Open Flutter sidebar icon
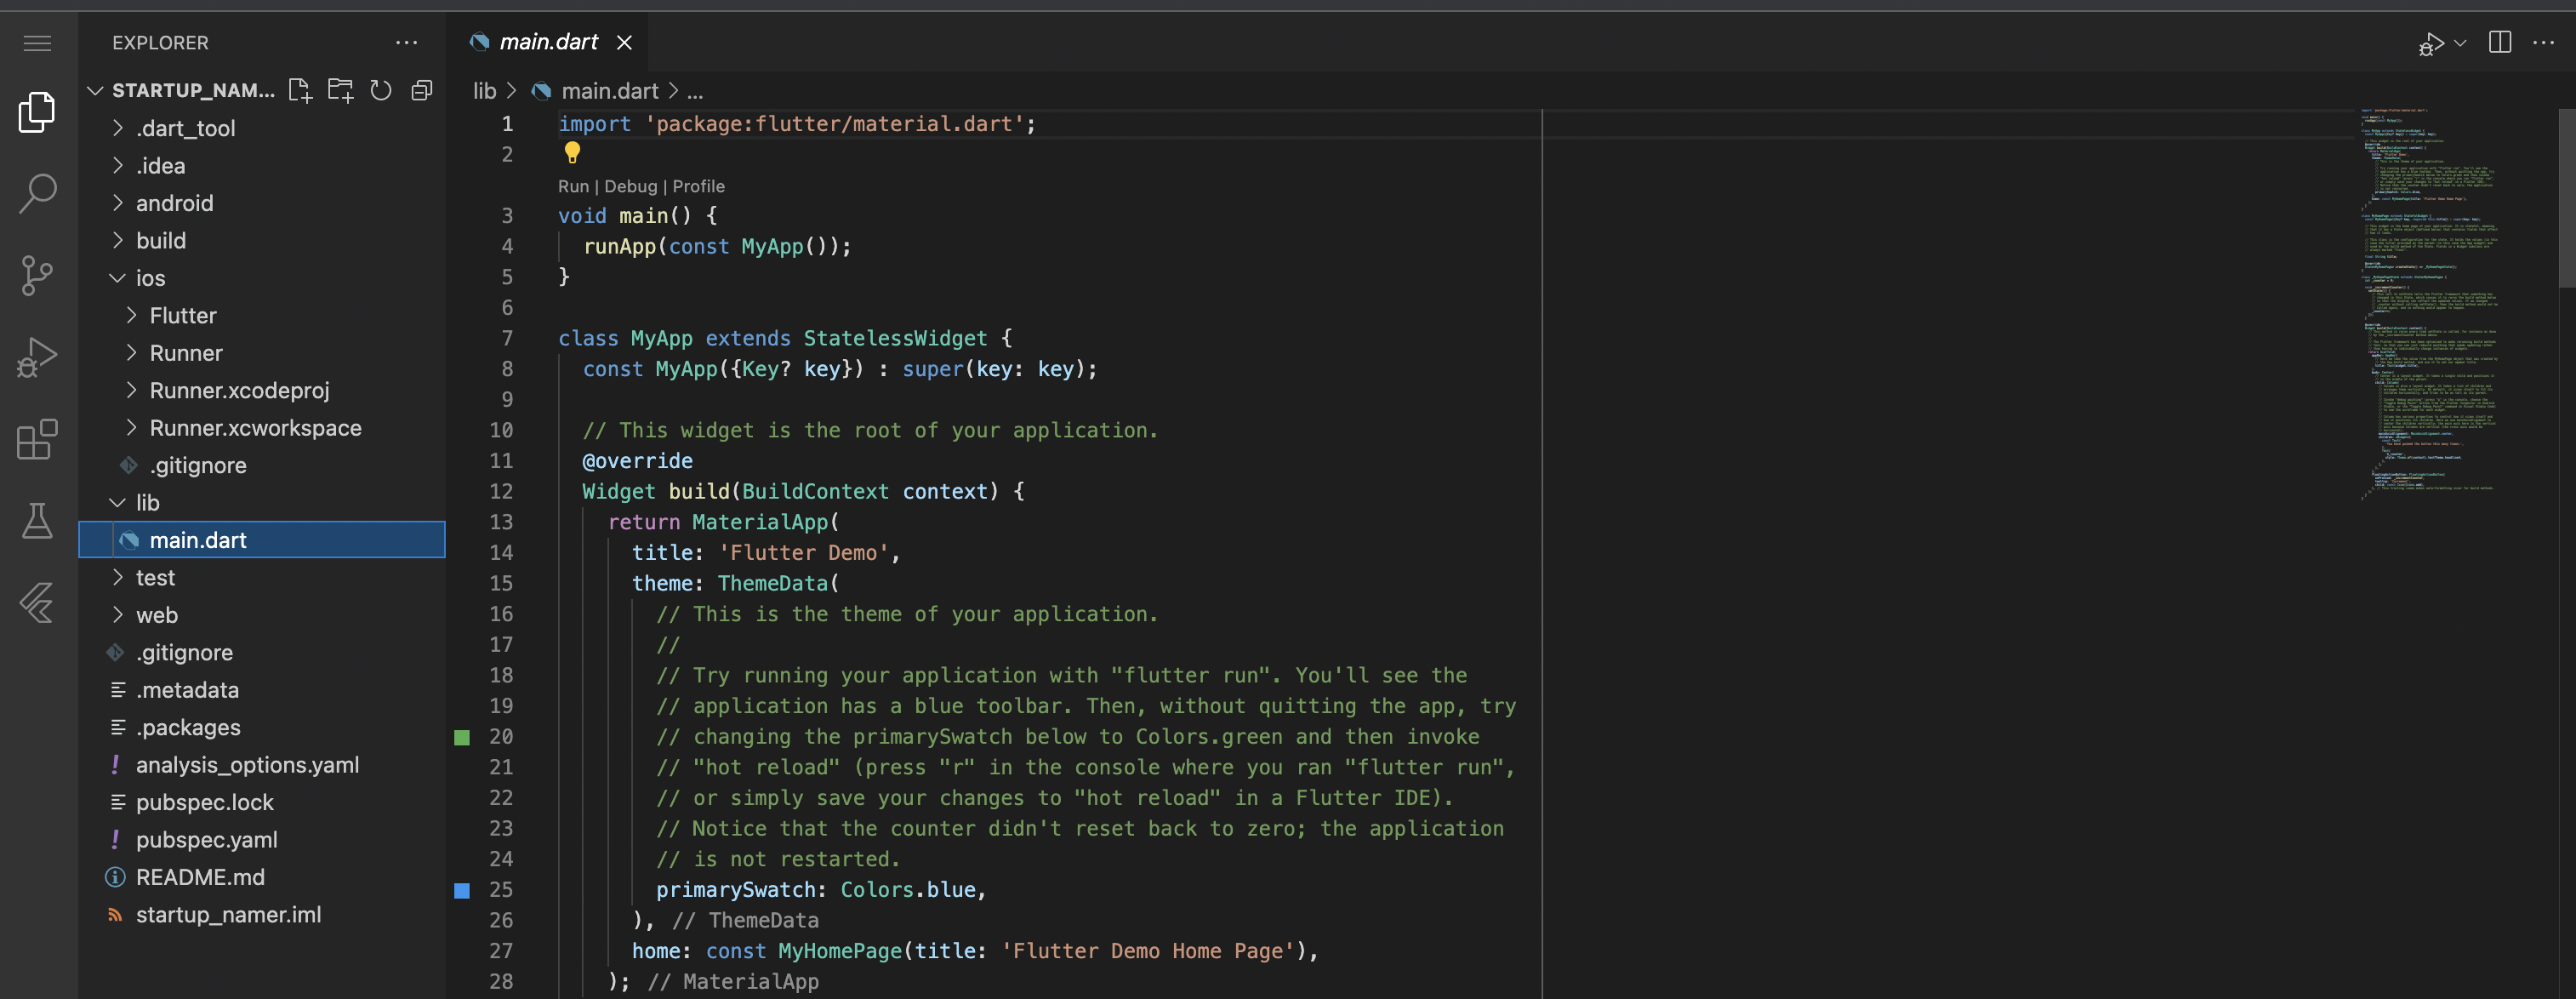 tap(37, 603)
